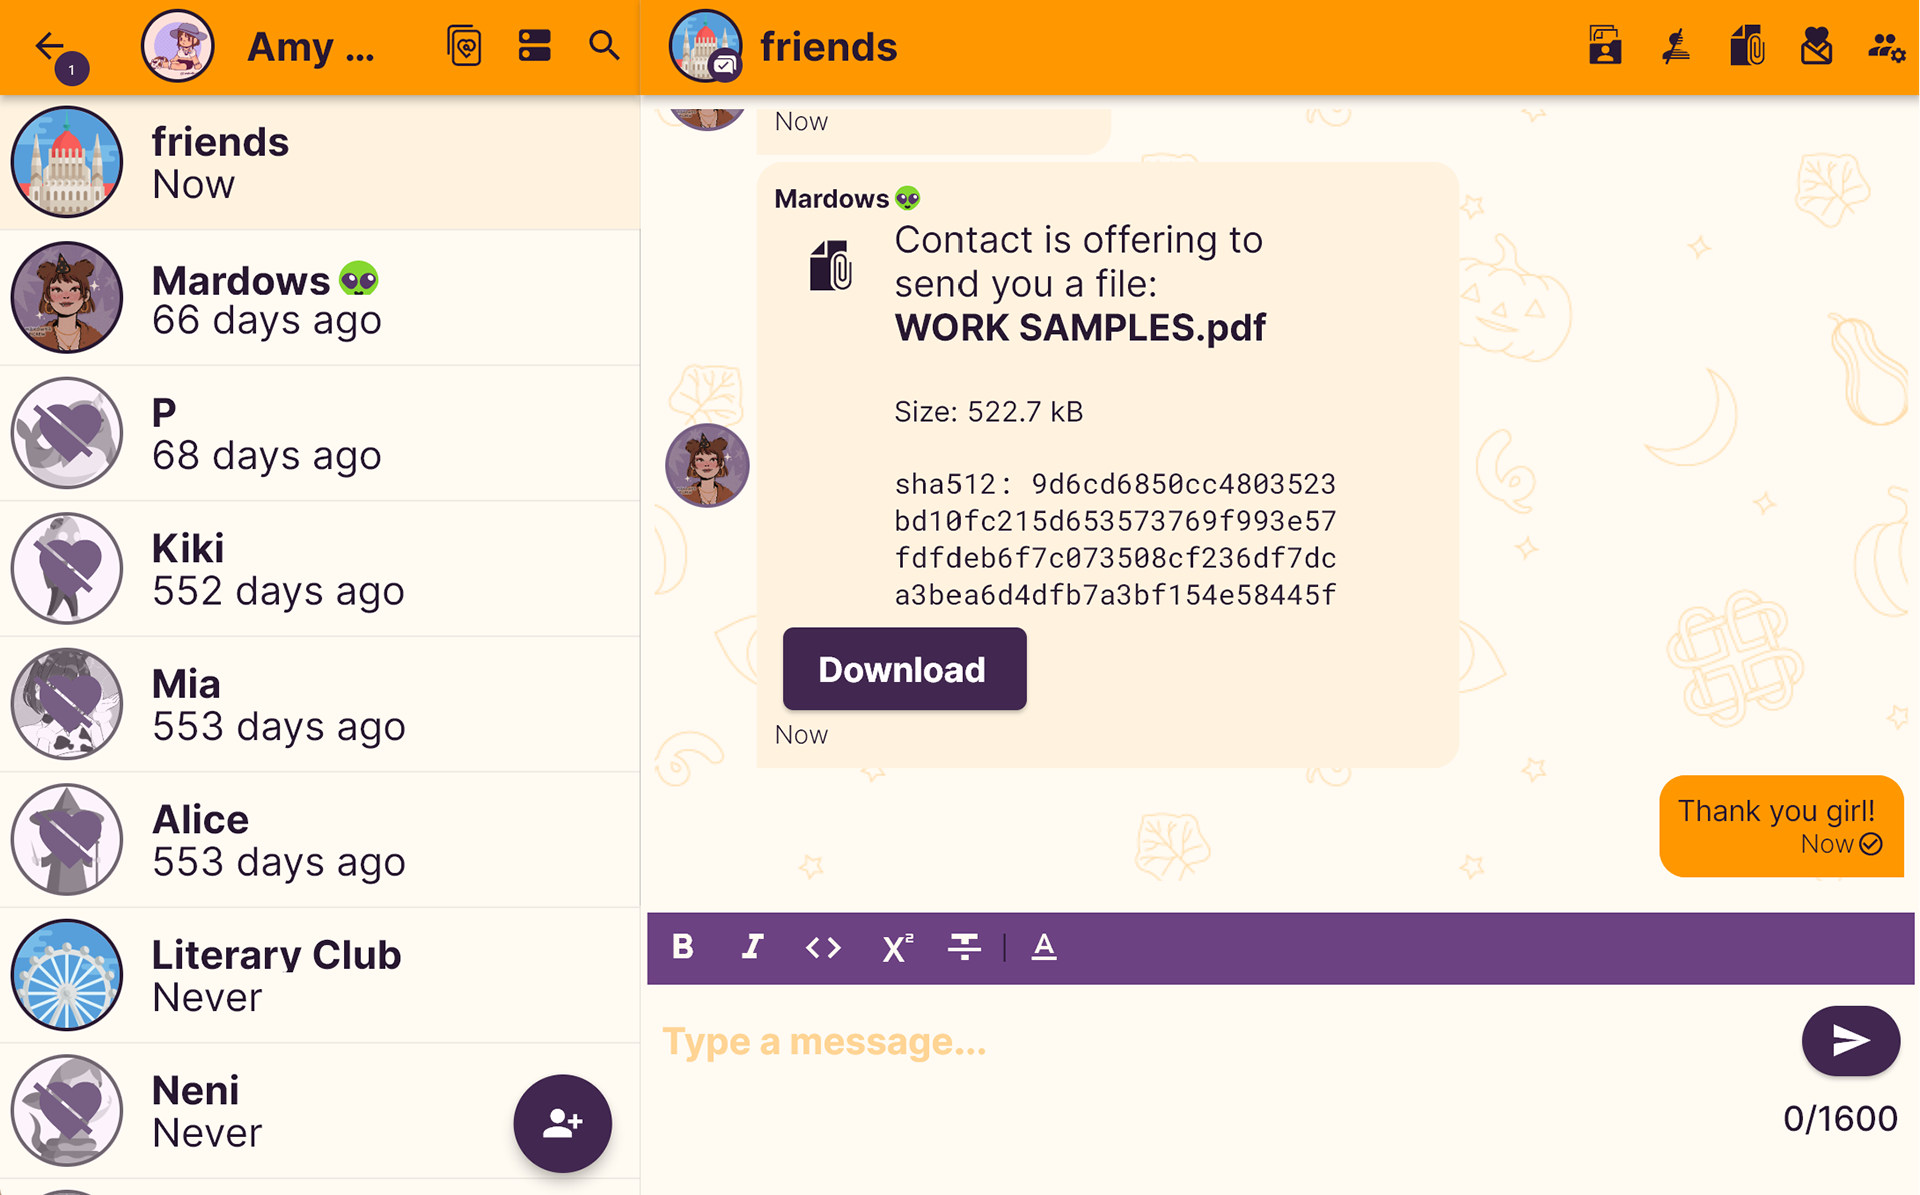Click the invite heart envelope icon

pos(1816,46)
